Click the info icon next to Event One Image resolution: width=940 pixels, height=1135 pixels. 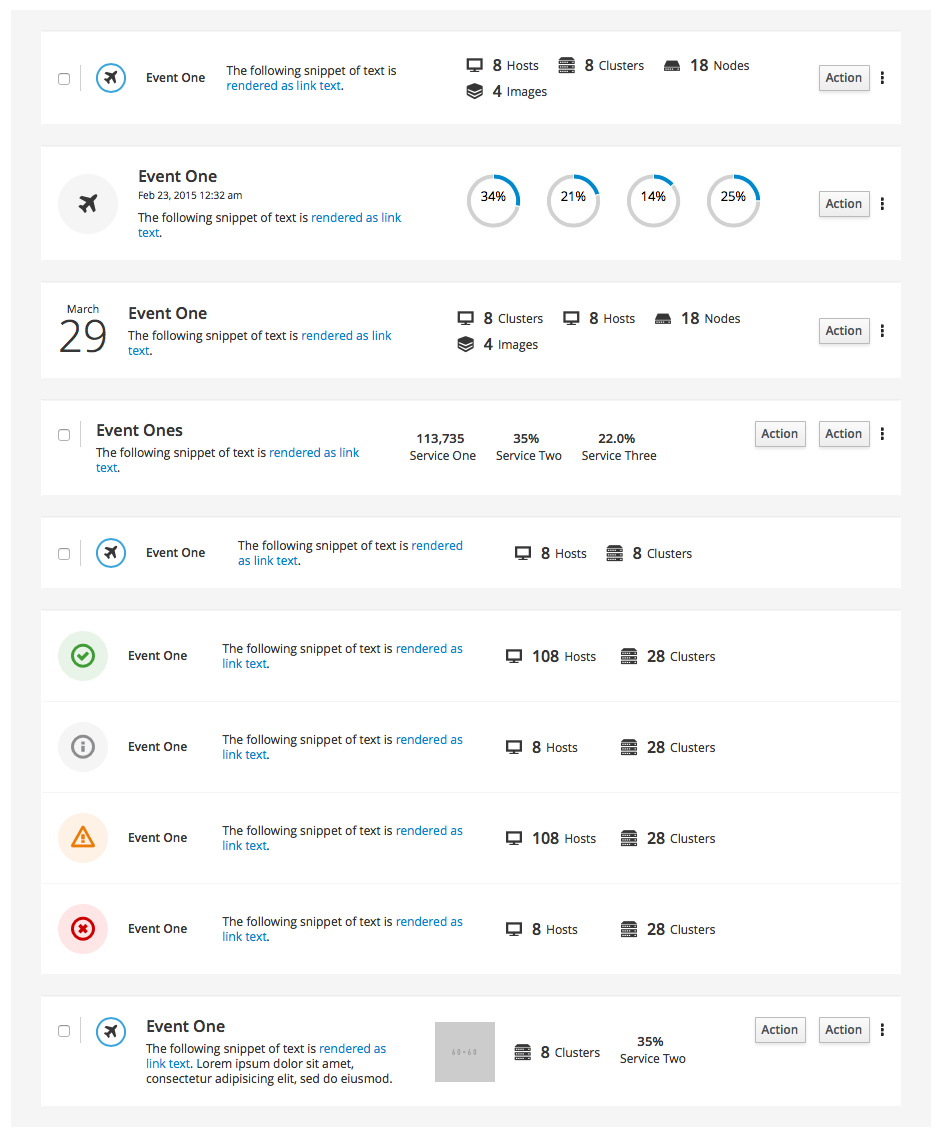point(83,746)
